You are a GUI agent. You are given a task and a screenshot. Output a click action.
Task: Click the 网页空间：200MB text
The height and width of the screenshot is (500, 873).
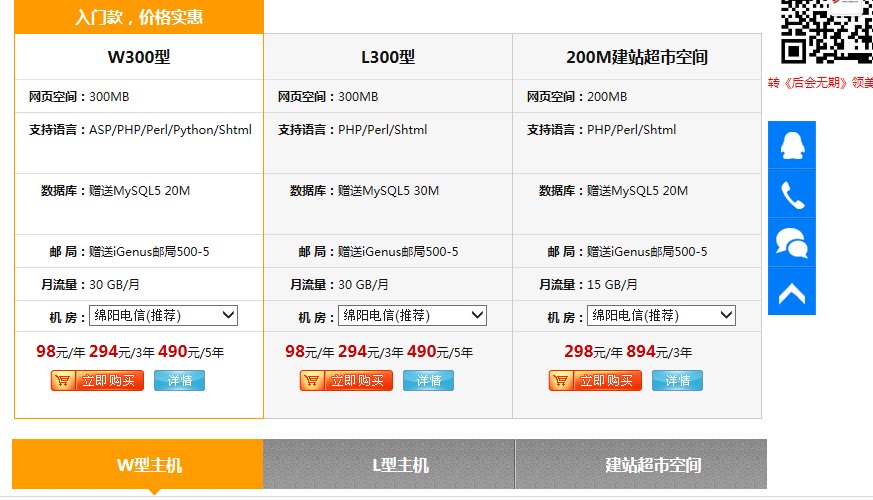pyautogui.click(x=577, y=97)
